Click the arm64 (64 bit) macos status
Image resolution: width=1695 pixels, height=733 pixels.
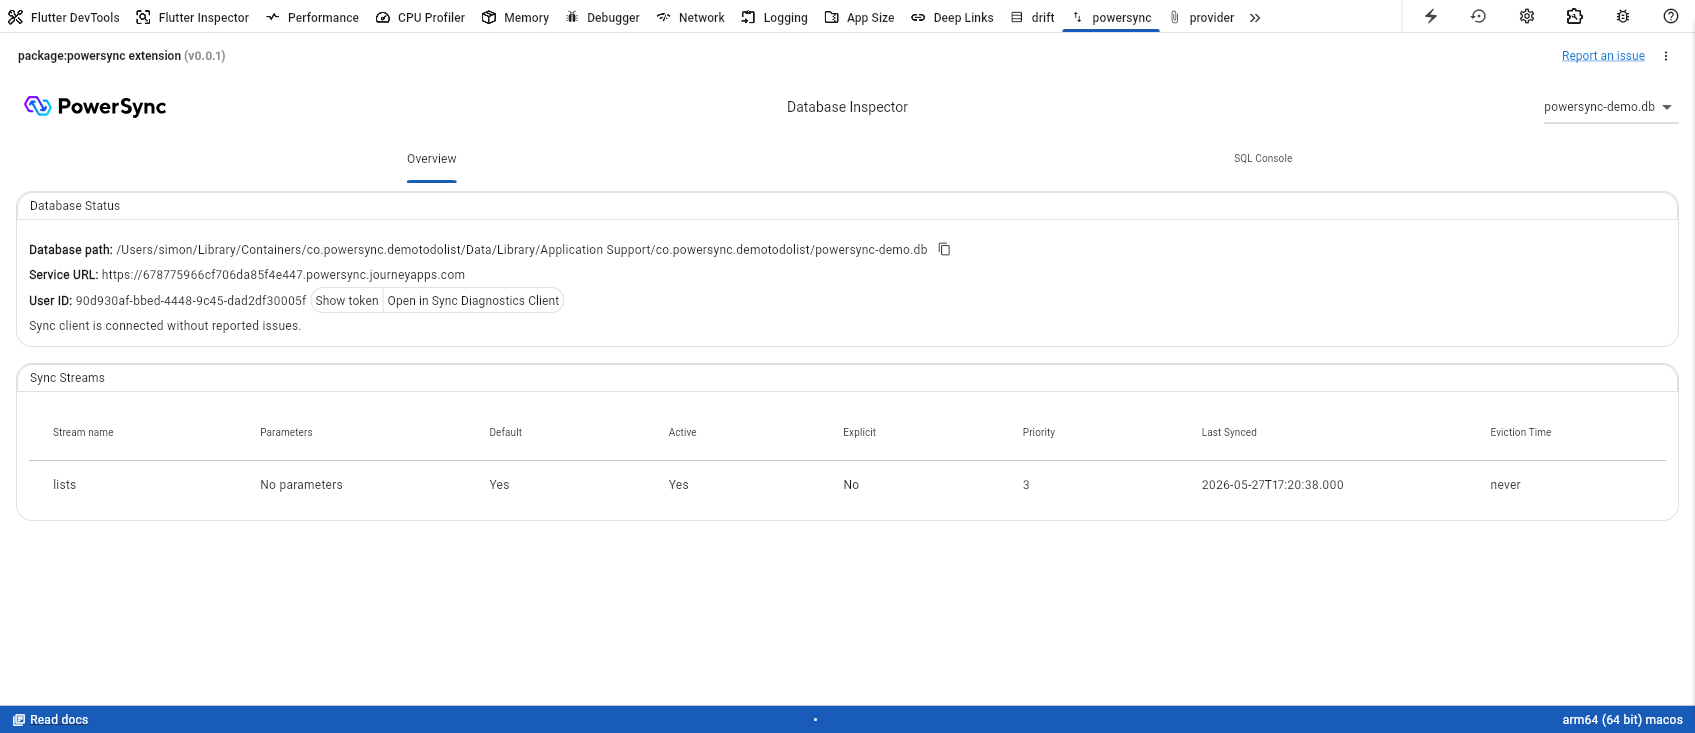1622,720
